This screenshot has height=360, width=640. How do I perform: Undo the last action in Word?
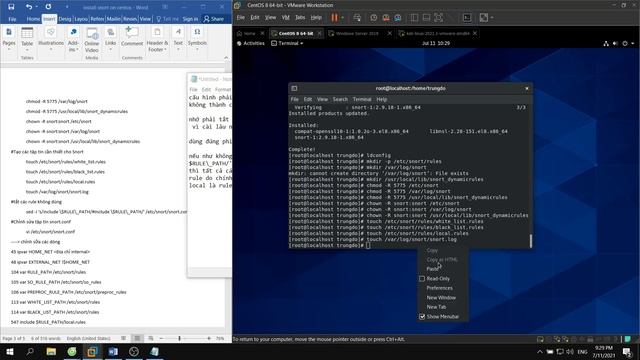(29, 7)
